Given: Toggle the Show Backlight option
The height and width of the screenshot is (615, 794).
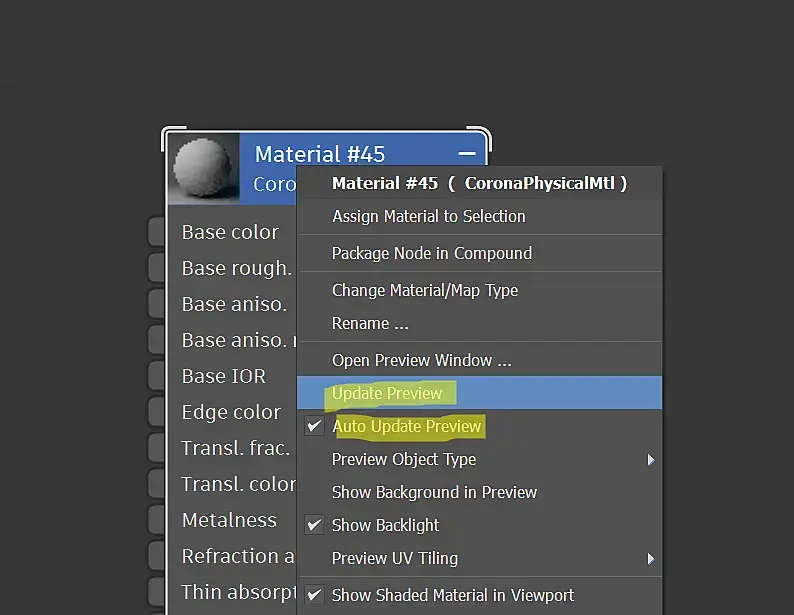Looking at the screenshot, I should (x=385, y=525).
